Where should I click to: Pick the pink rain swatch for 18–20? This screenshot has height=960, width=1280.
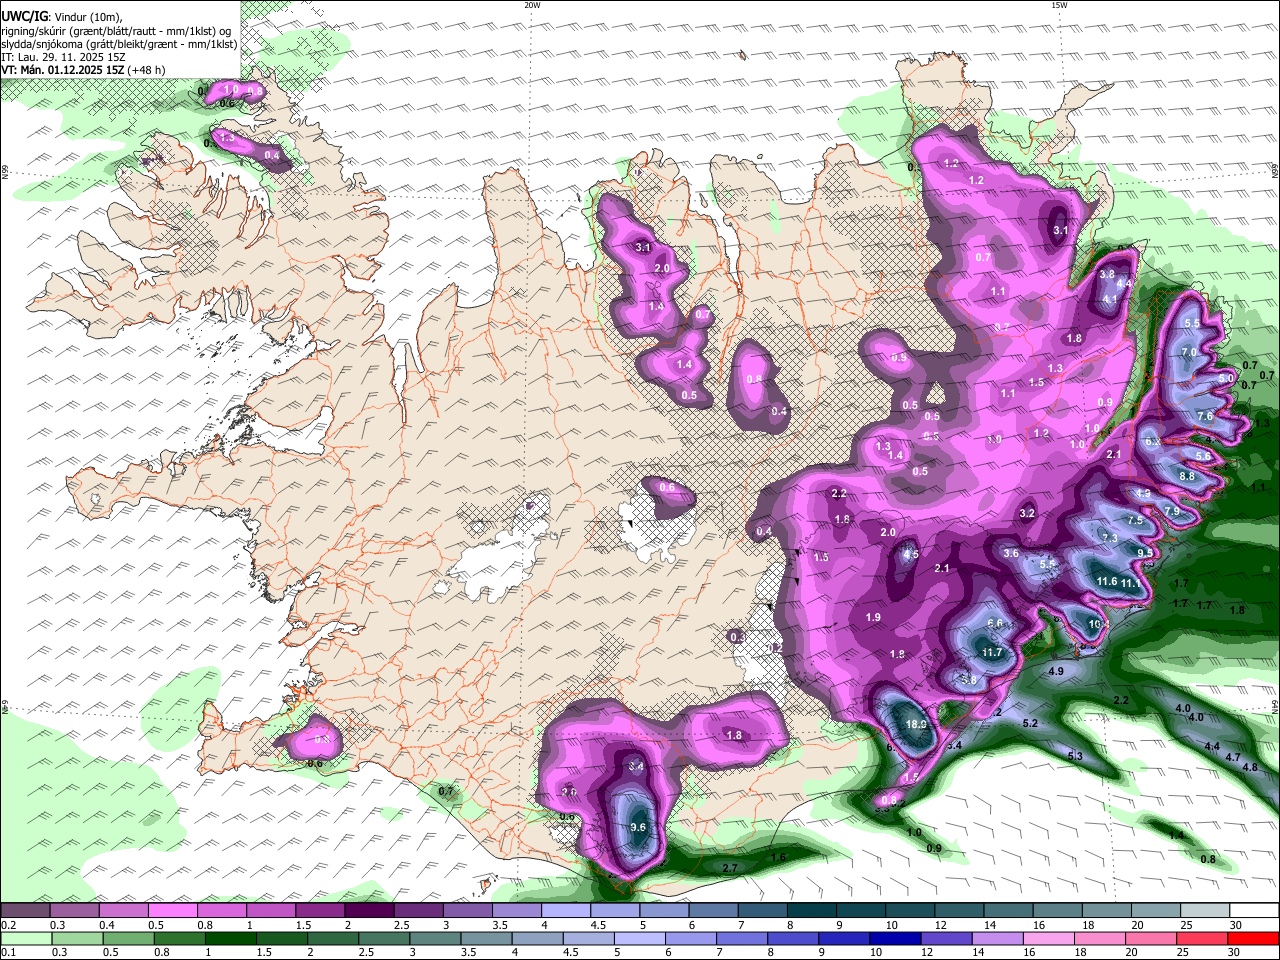click(1099, 938)
